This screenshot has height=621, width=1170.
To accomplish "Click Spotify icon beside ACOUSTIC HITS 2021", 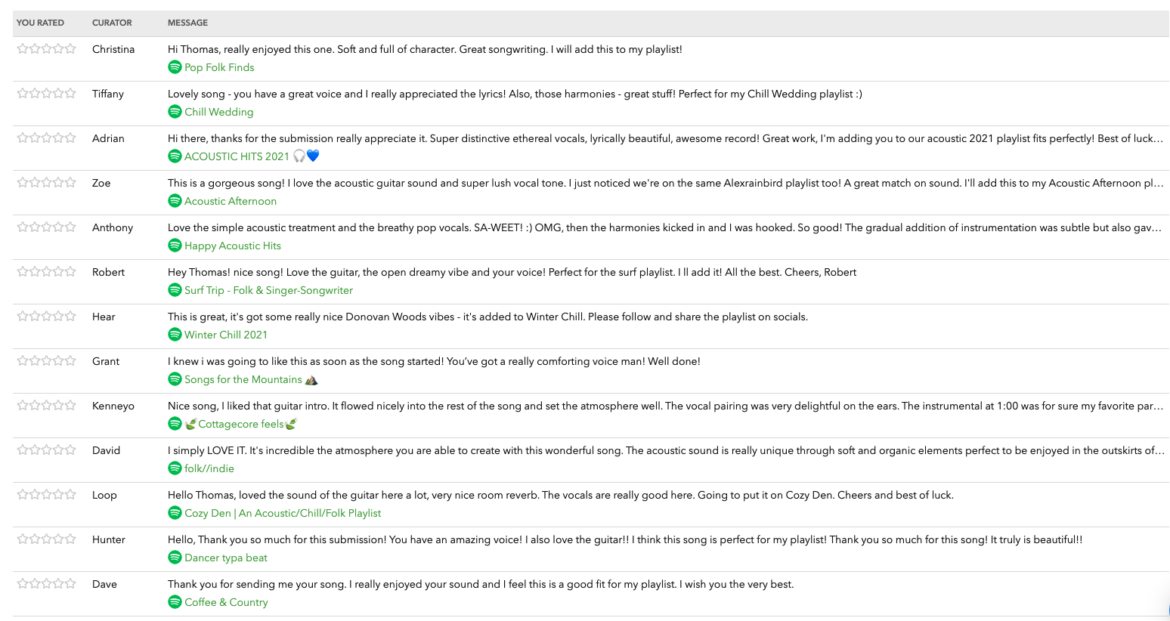I will tap(175, 156).
